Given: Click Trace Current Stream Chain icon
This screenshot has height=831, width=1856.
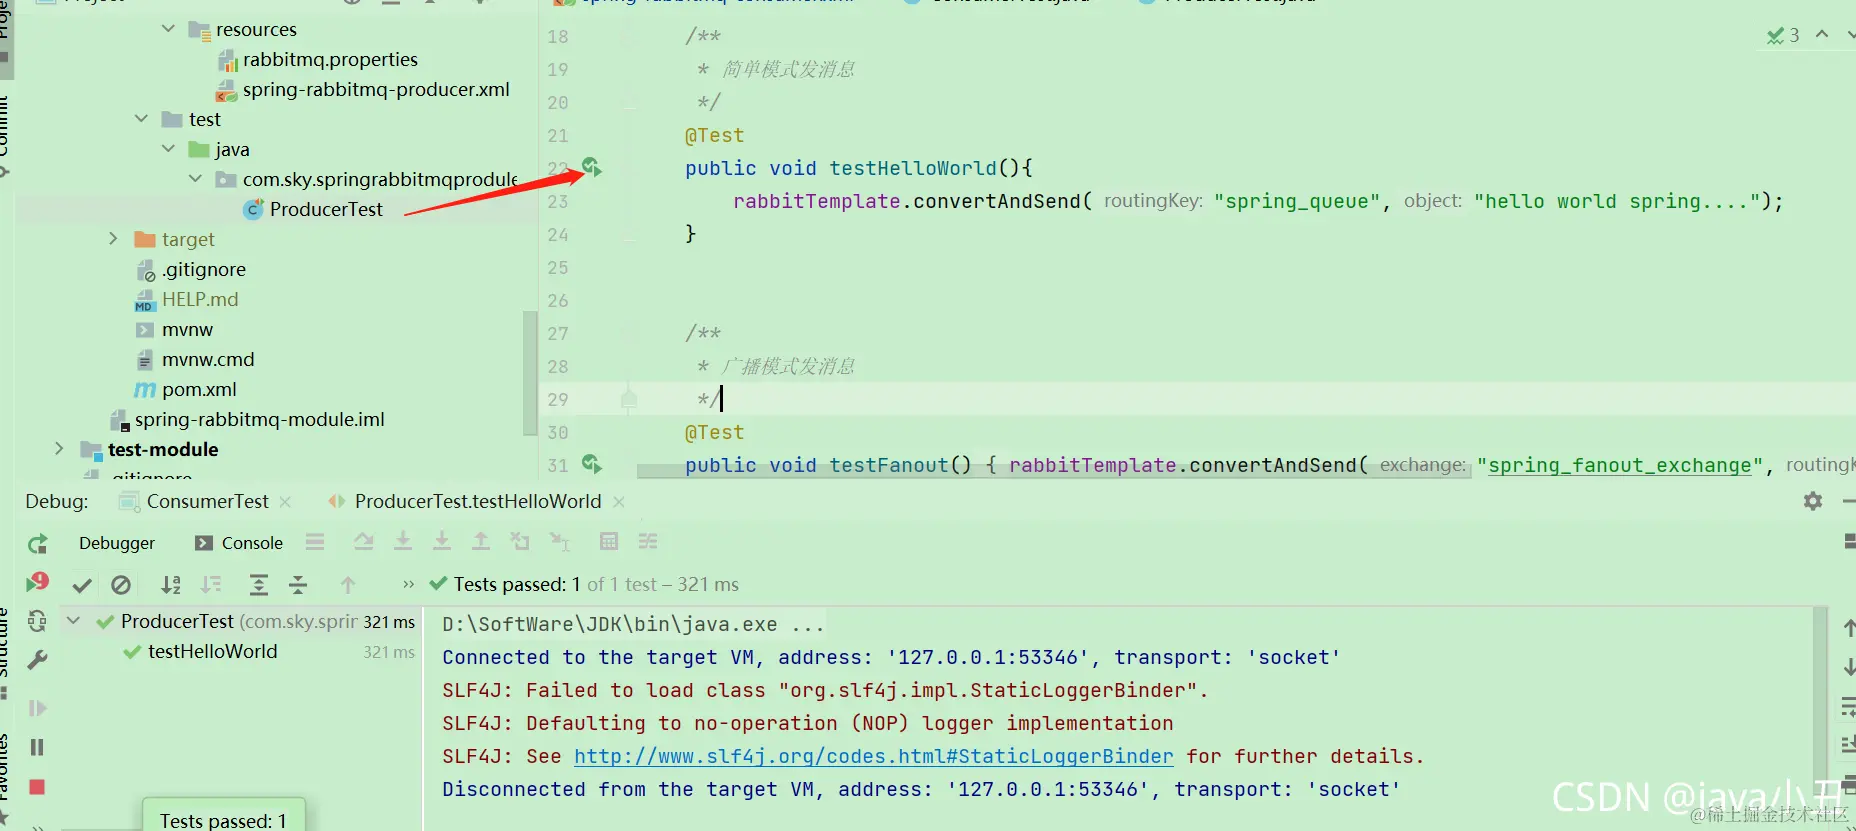Looking at the screenshot, I should pos(648,542).
